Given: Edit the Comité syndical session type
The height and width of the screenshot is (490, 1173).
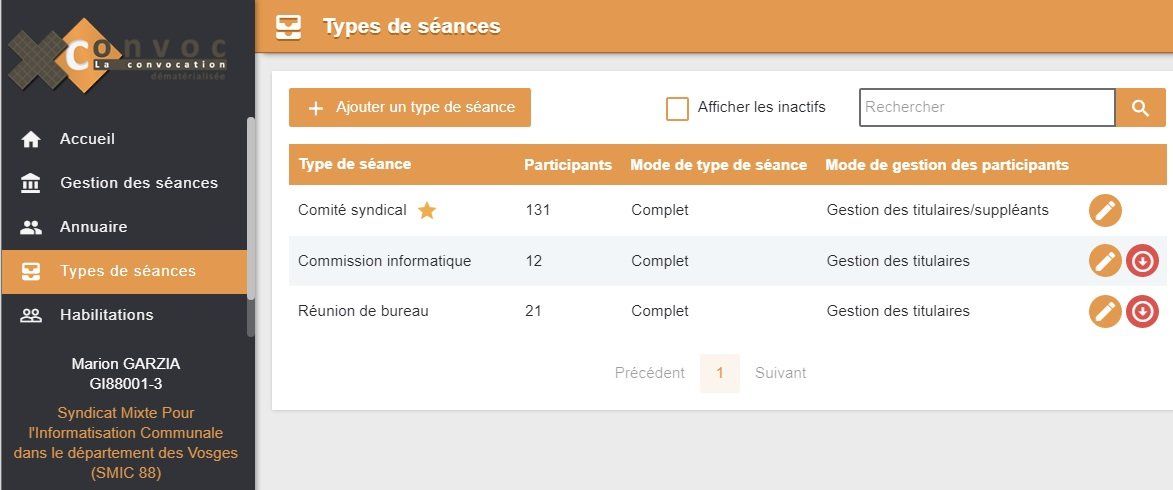Looking at the screenshot, I should 1105,211.
